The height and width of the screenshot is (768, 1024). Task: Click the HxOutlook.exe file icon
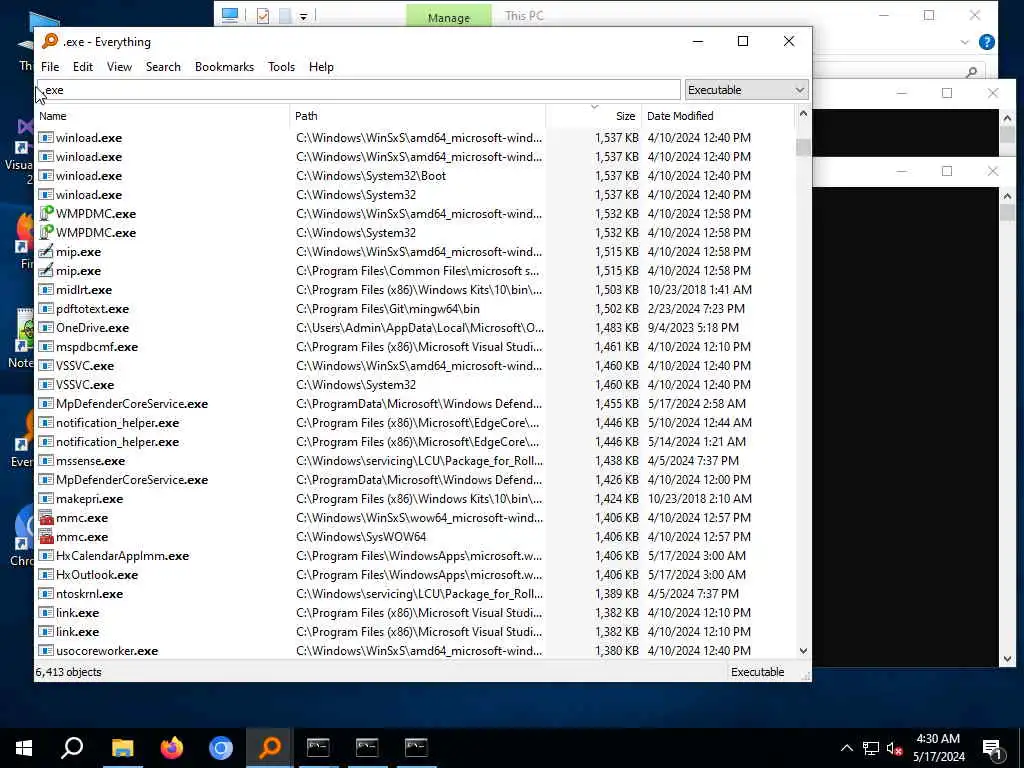click(x=46, y=575)
